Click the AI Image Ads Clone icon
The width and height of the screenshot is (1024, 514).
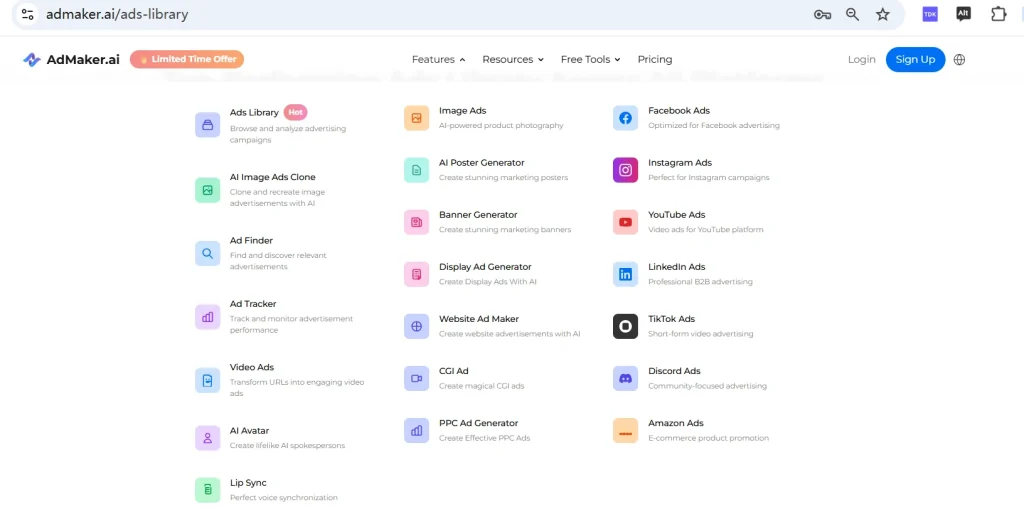point(208,190)
